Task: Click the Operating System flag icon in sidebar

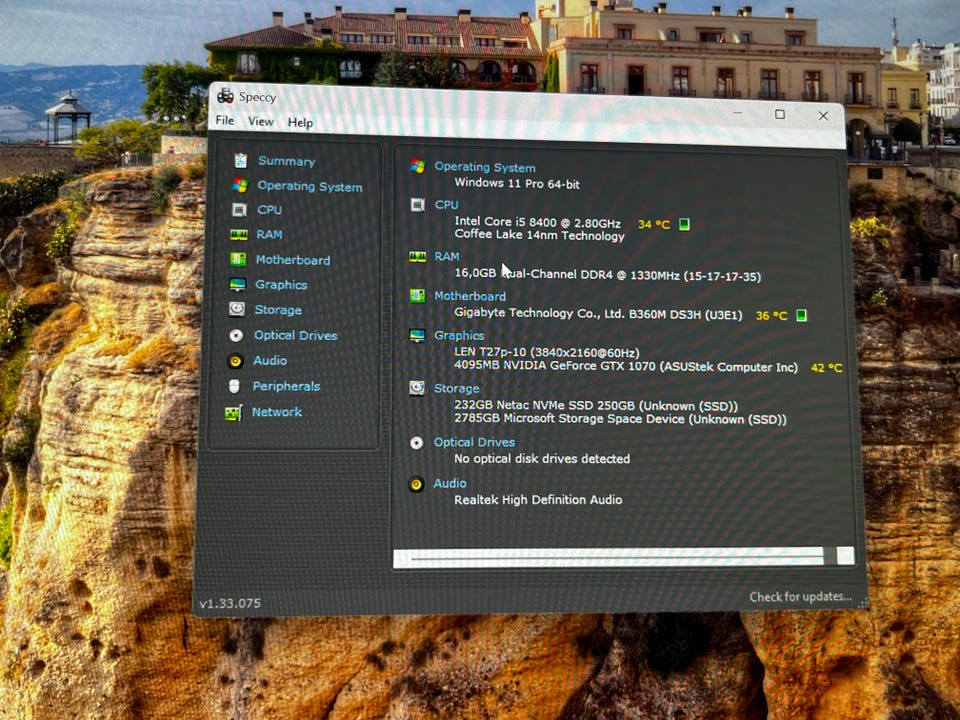Action: tap(240, 185)
